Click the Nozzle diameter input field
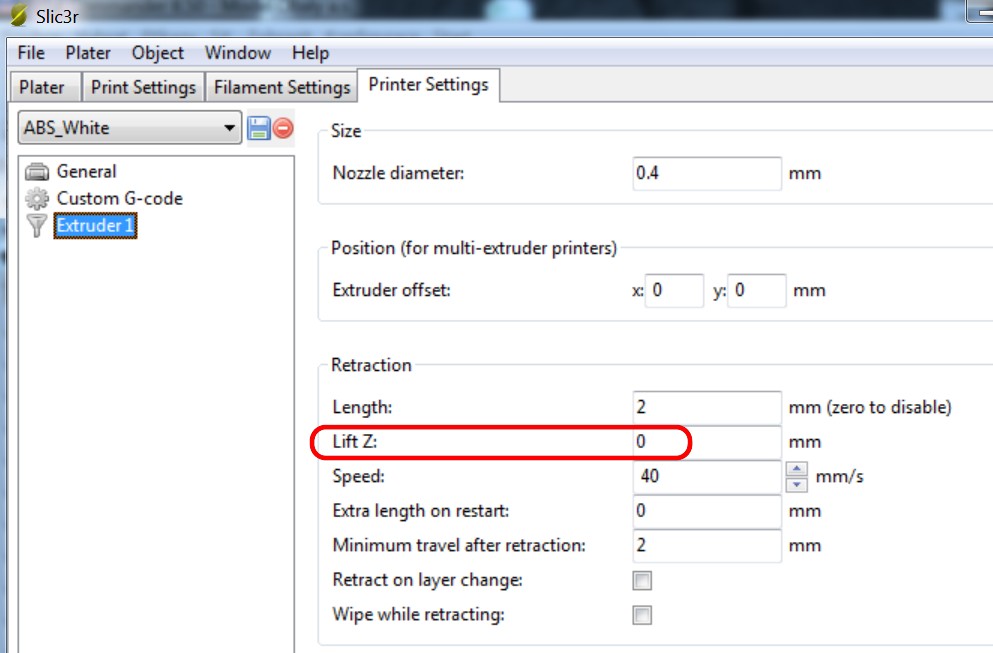The width and height of the screenshot is (993, 653). pos(706,173)
